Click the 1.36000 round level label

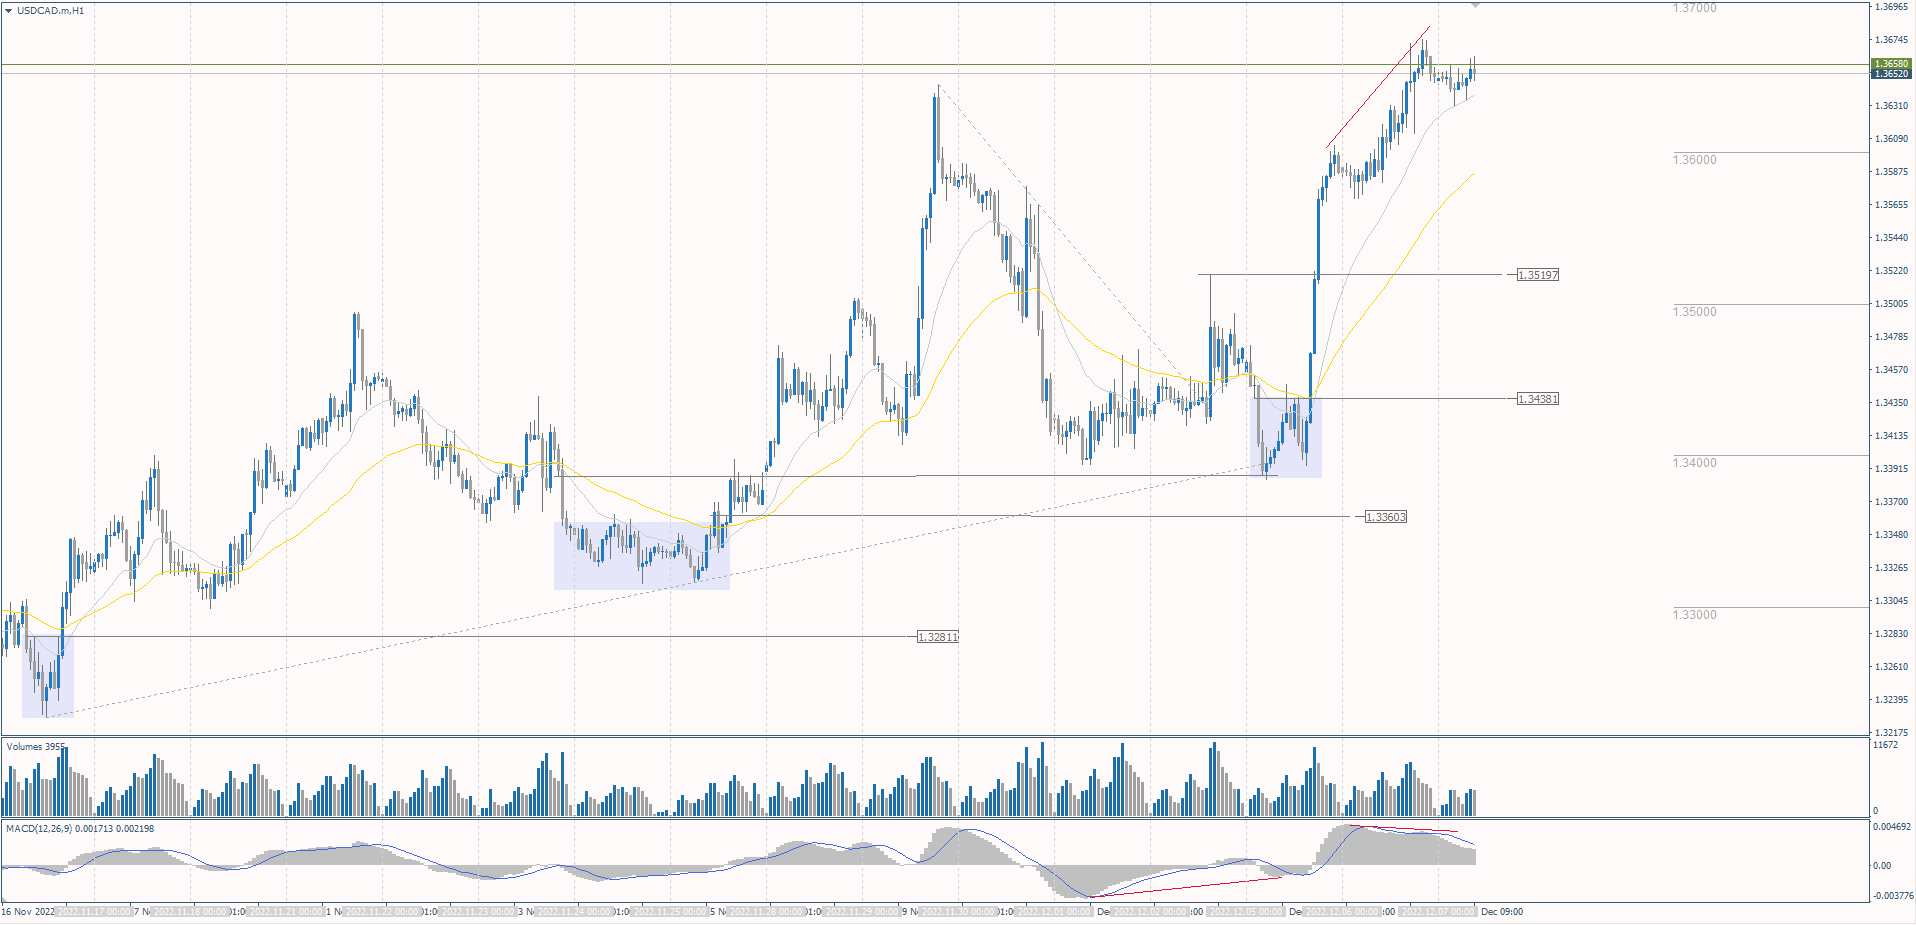pyautogui.click(x=1695, y=160)
